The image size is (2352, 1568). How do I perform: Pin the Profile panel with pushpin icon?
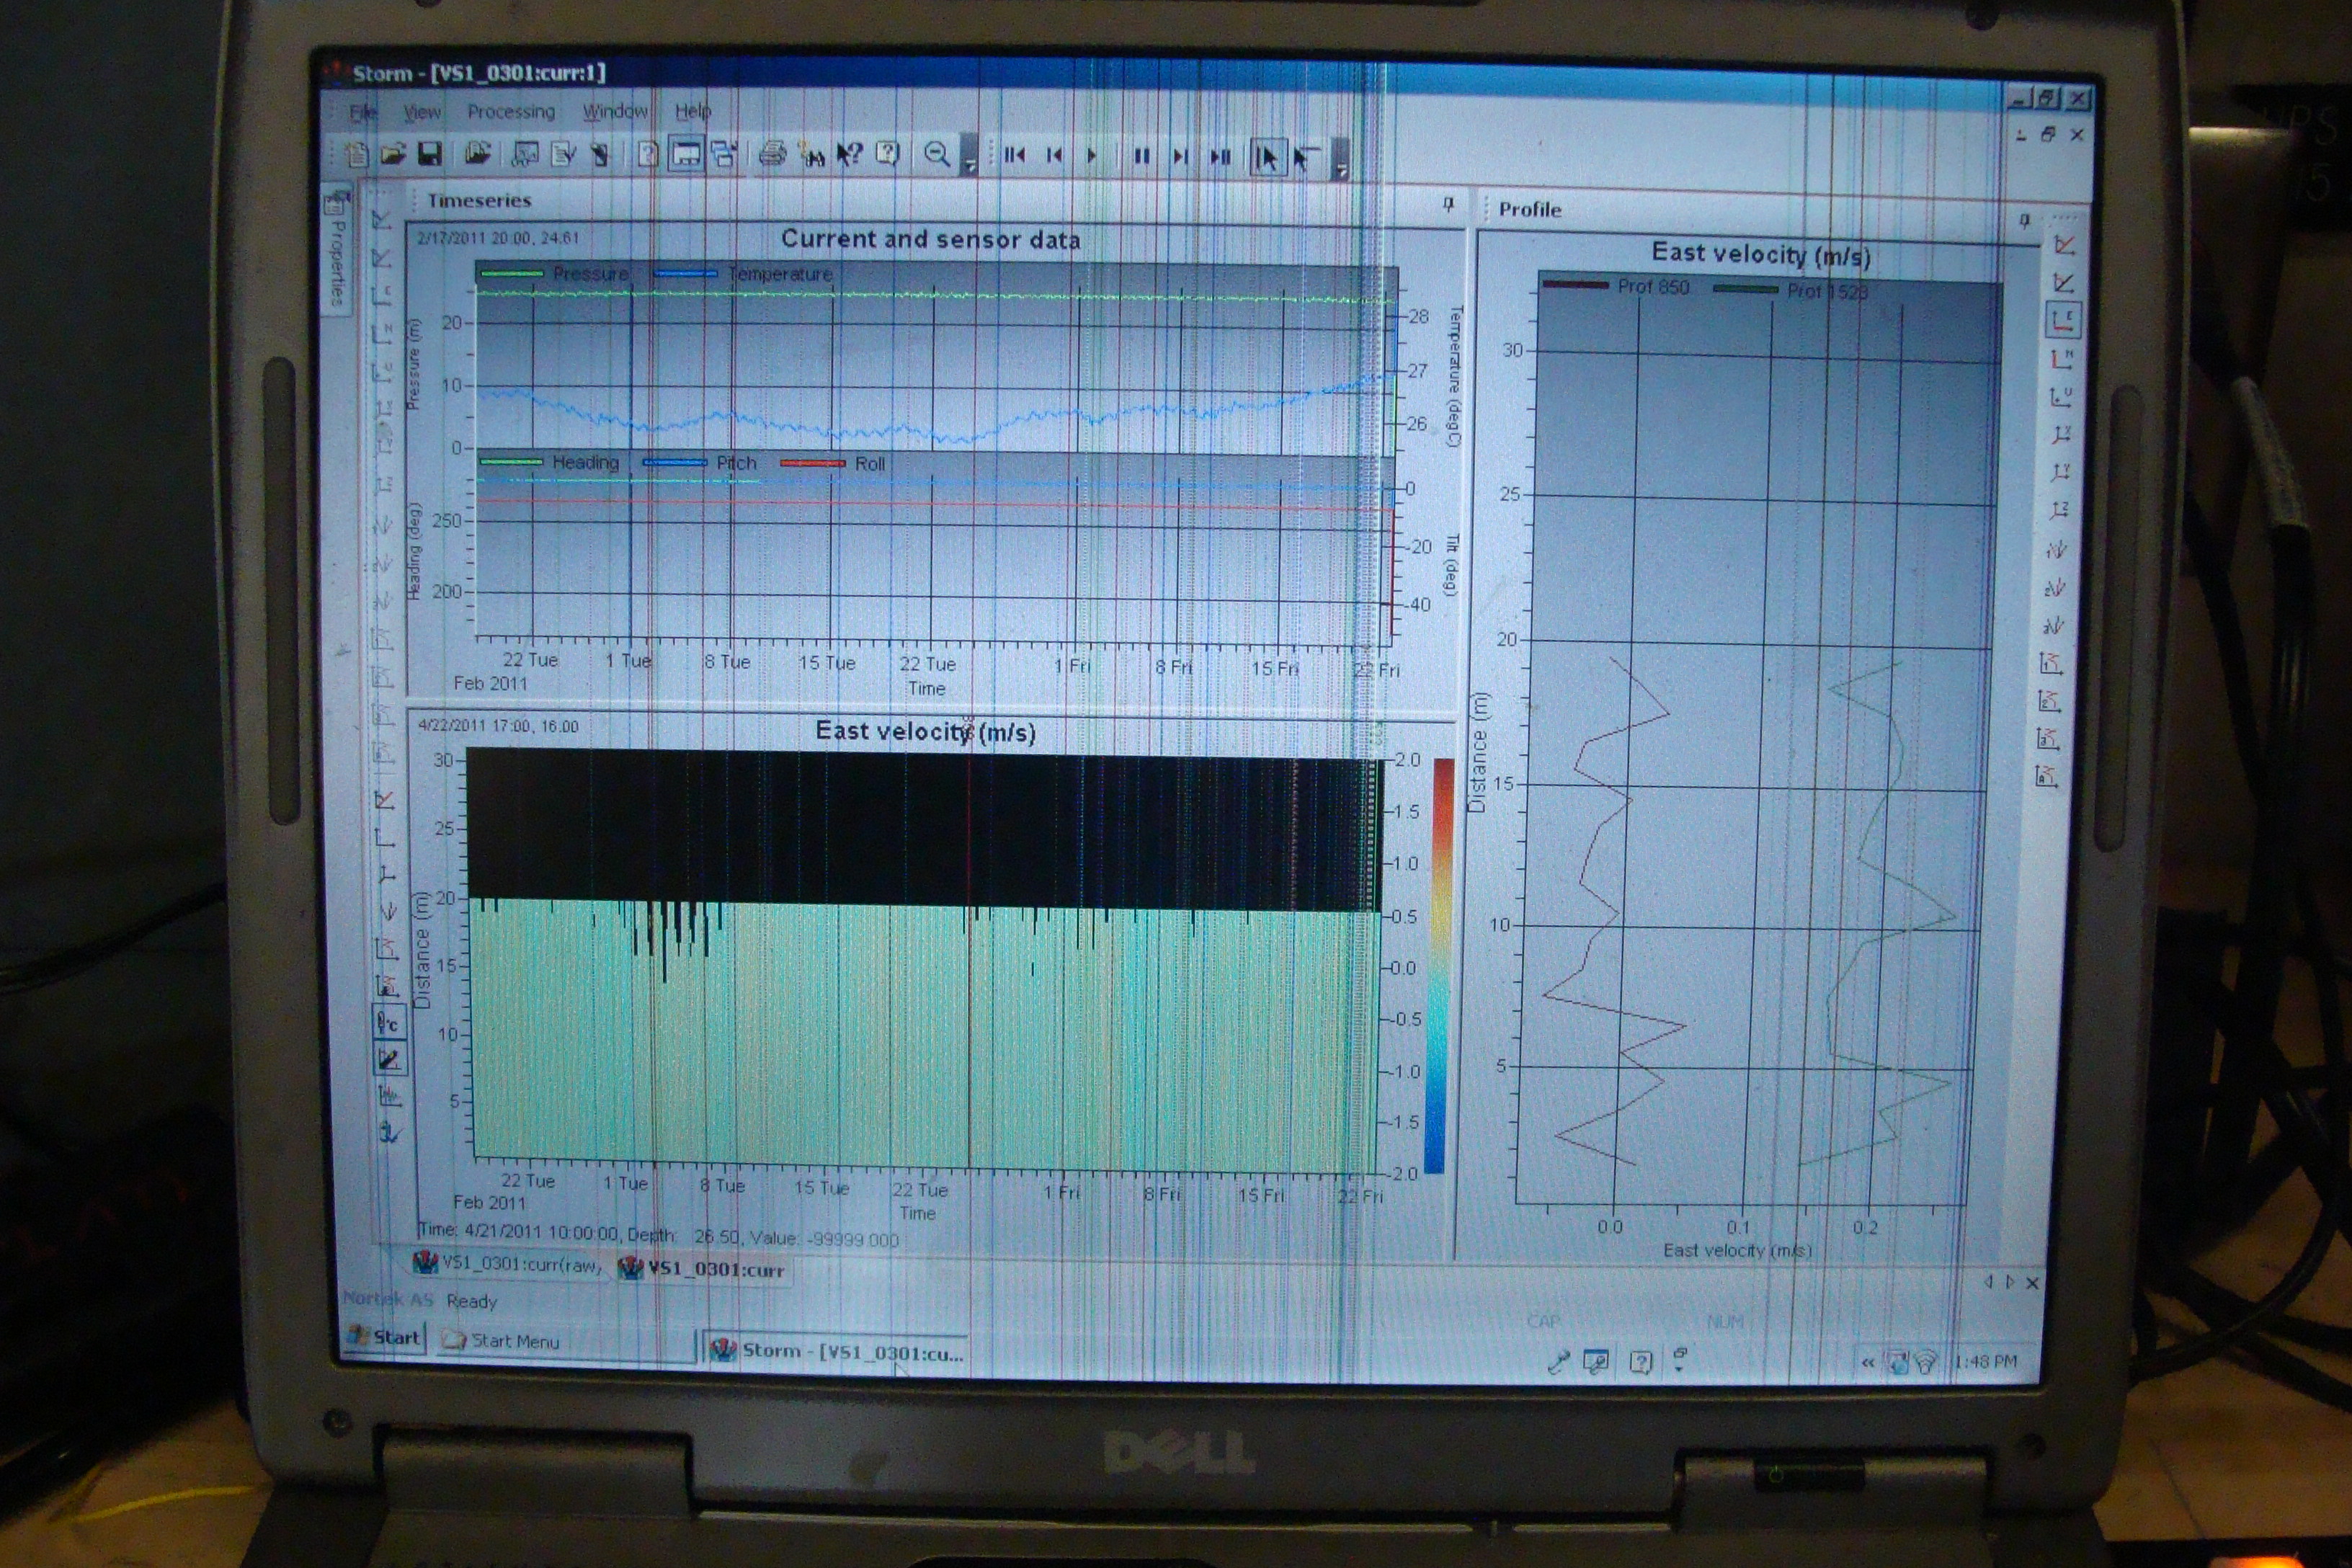coord(2024,220)
